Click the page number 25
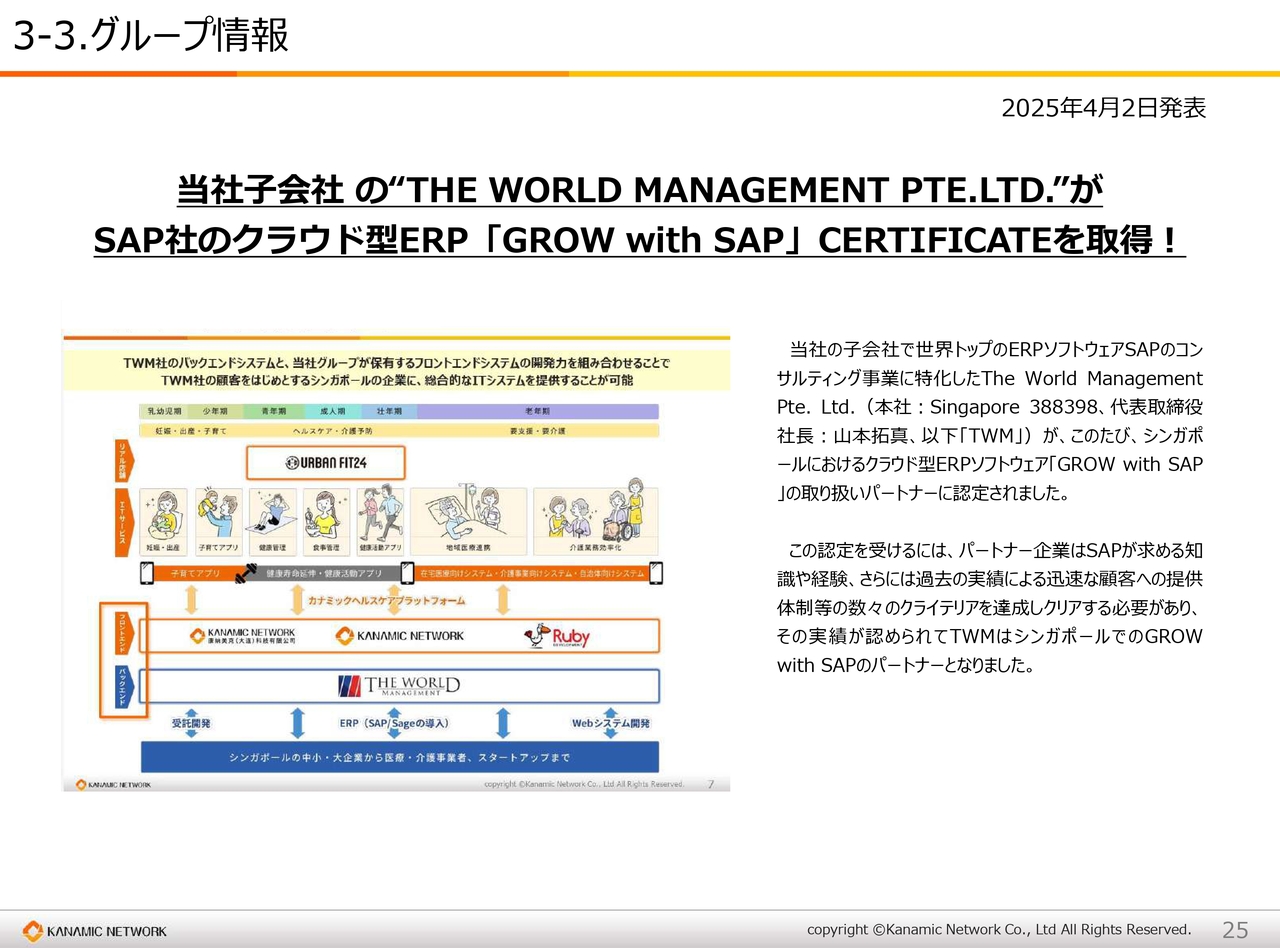 [x=1236, y=930]
